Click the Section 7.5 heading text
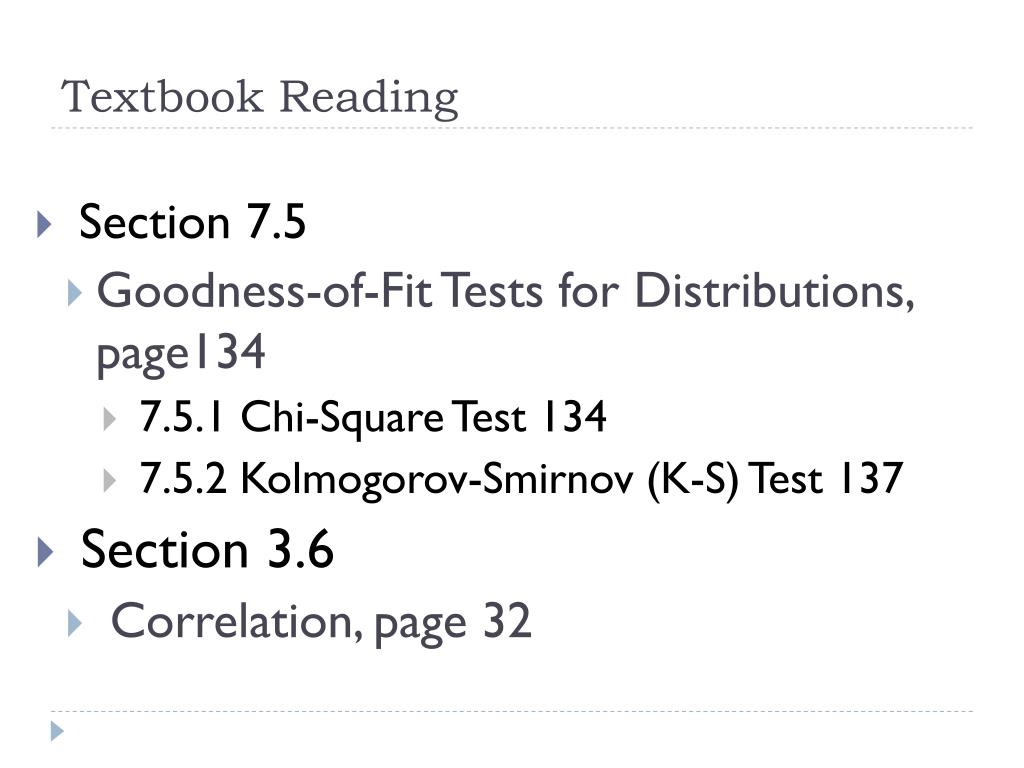Image resolution: width=1024 pixels, height=768 pixels. 193,222
